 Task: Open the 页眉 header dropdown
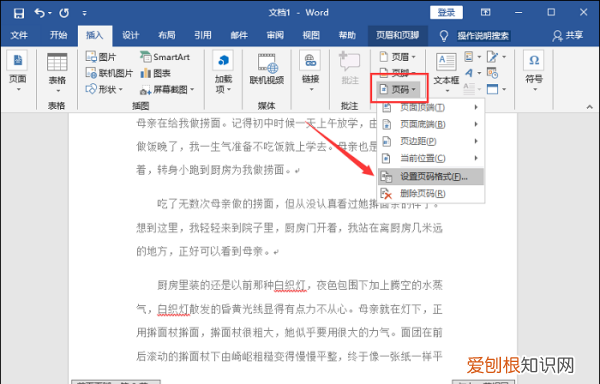(x=398, y=57)
